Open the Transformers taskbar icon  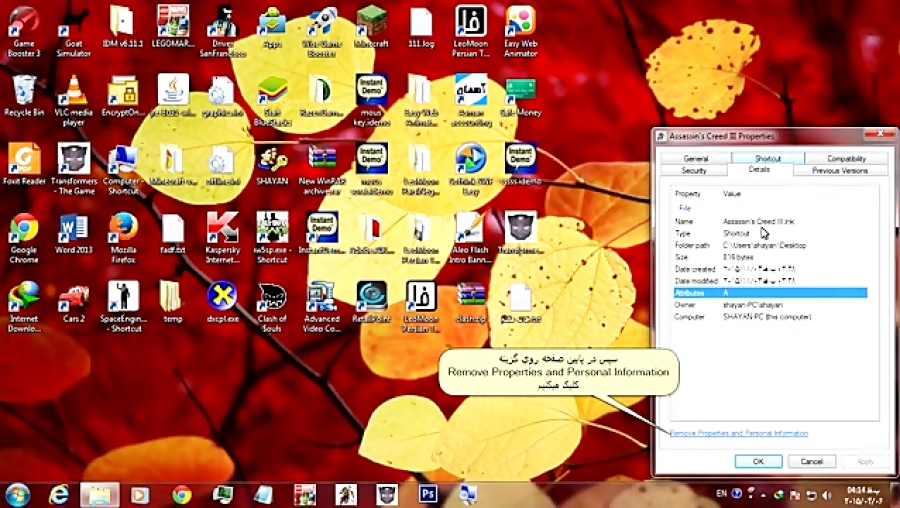[x=387, y=494]
